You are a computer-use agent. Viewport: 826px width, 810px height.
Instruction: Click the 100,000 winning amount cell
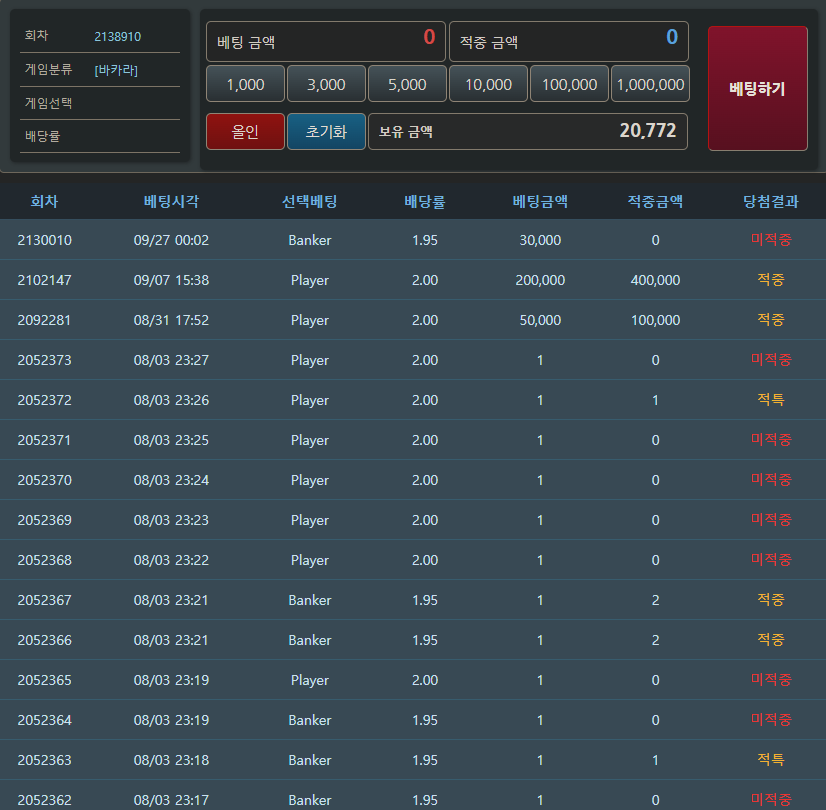coord(655,320)
